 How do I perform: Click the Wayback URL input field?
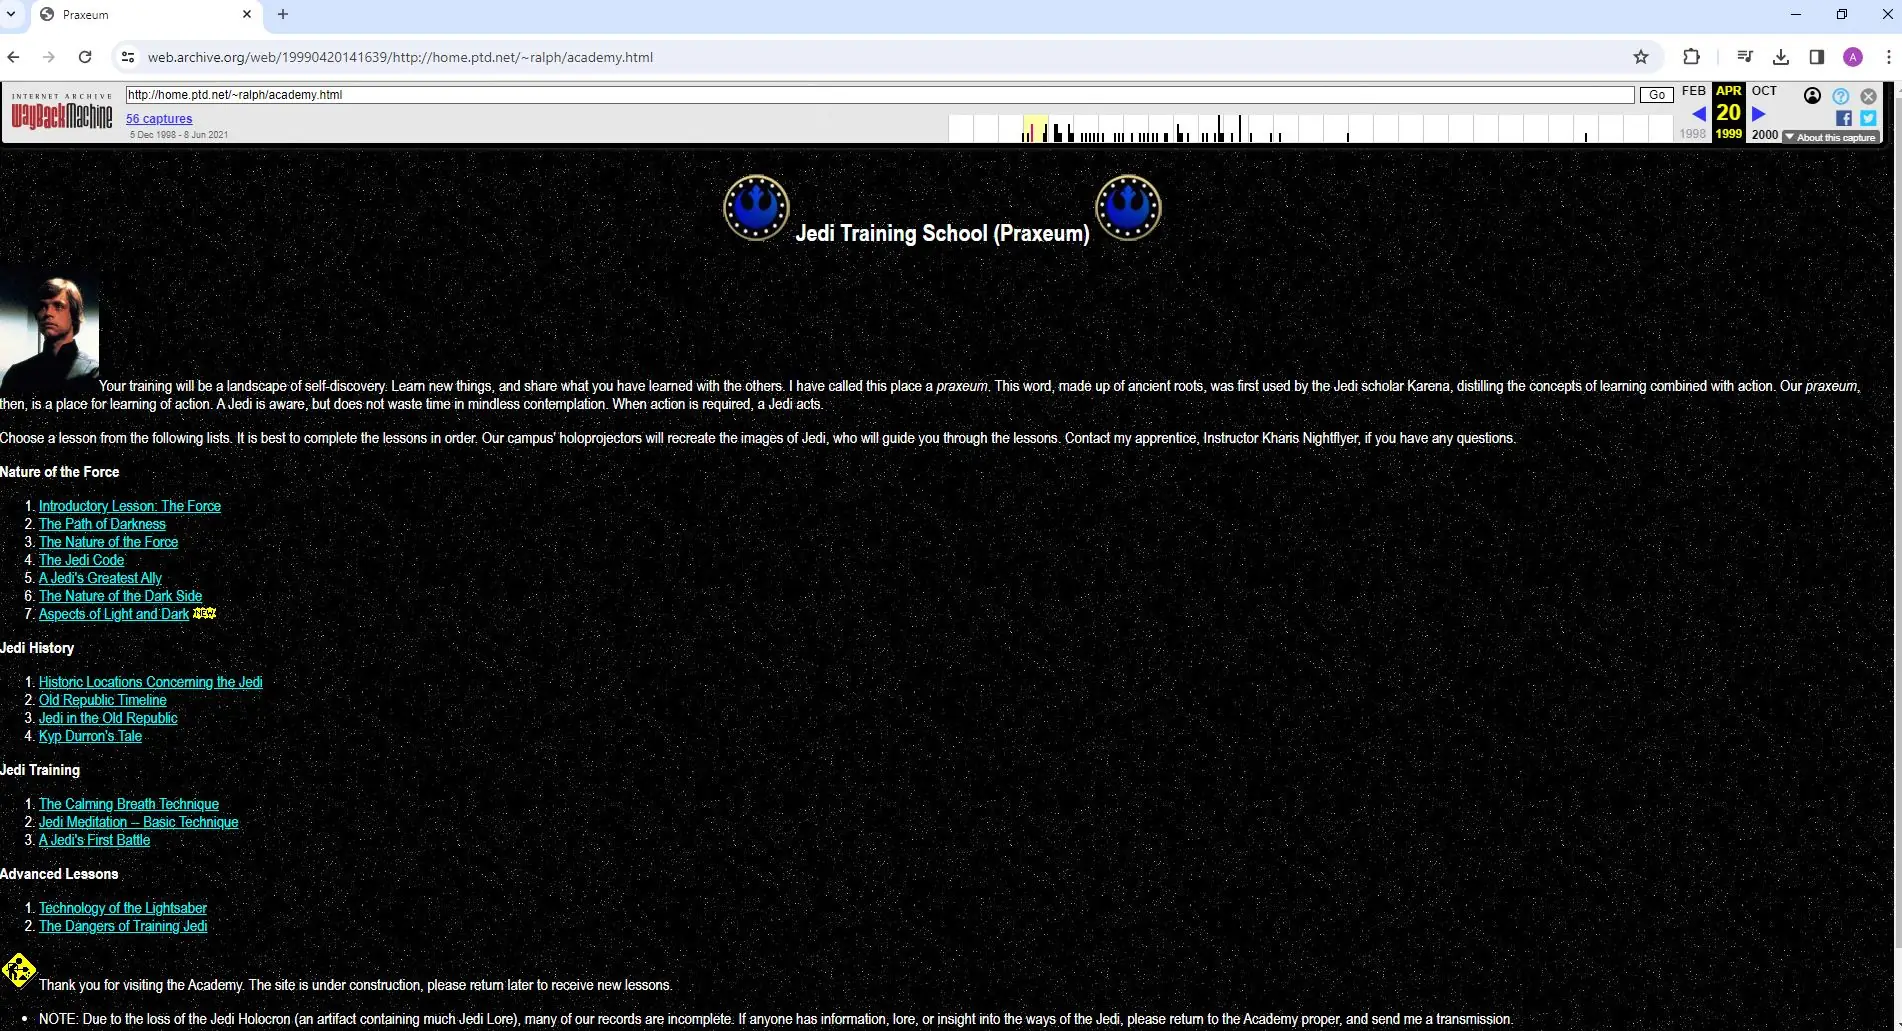pos(880,95)
